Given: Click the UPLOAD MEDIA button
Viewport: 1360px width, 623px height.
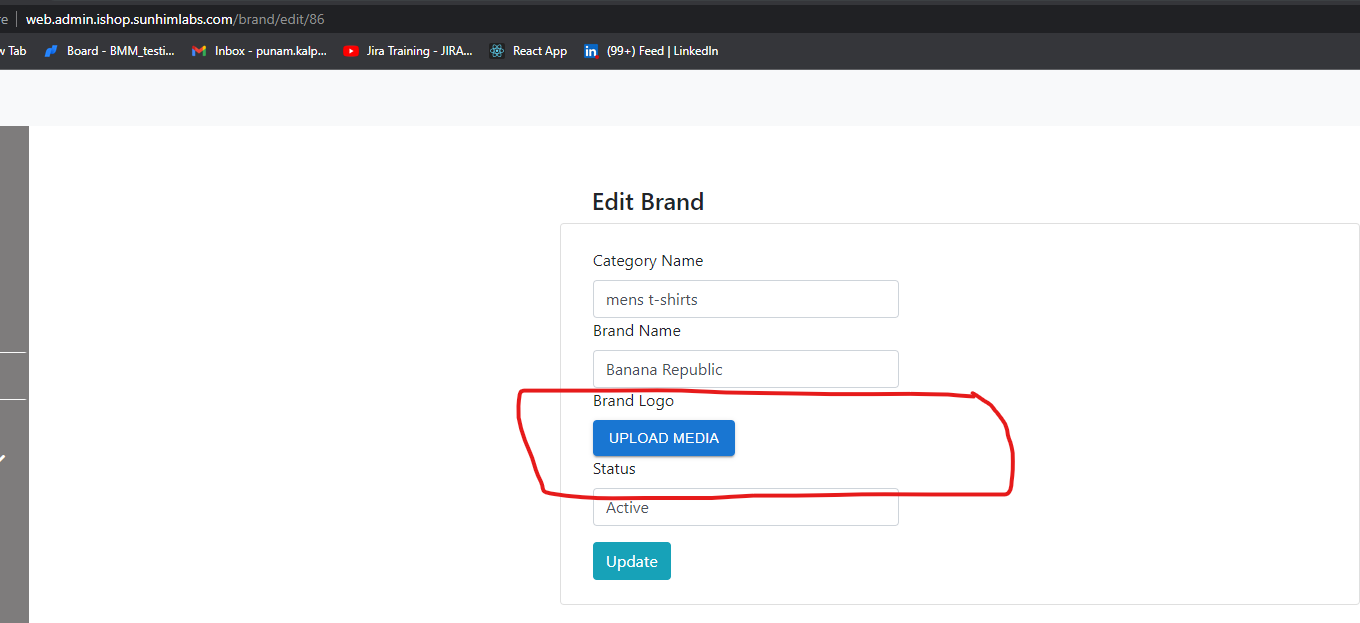Looking at the screenshot, I should pyautogui.click(x=664, y=438).
